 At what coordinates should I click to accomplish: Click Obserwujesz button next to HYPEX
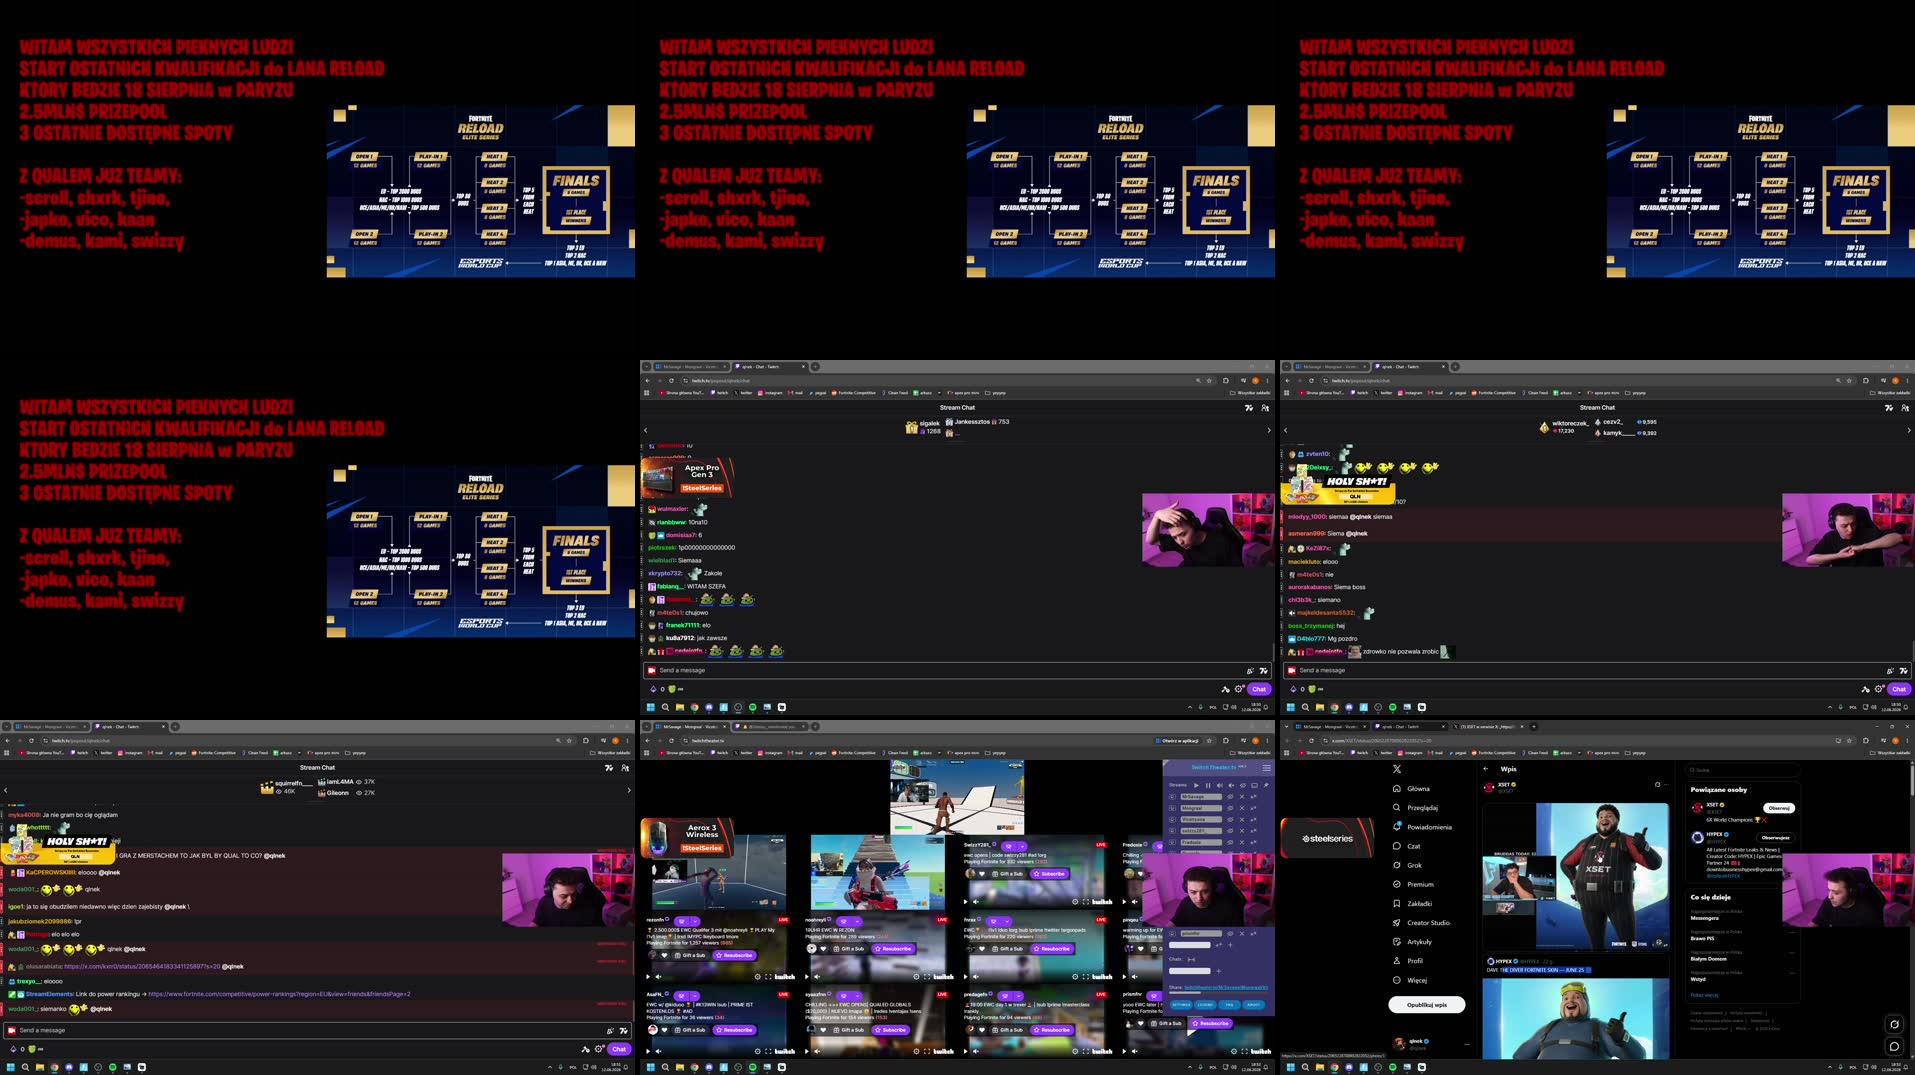pyautogui.click(x=1775, y=838)
